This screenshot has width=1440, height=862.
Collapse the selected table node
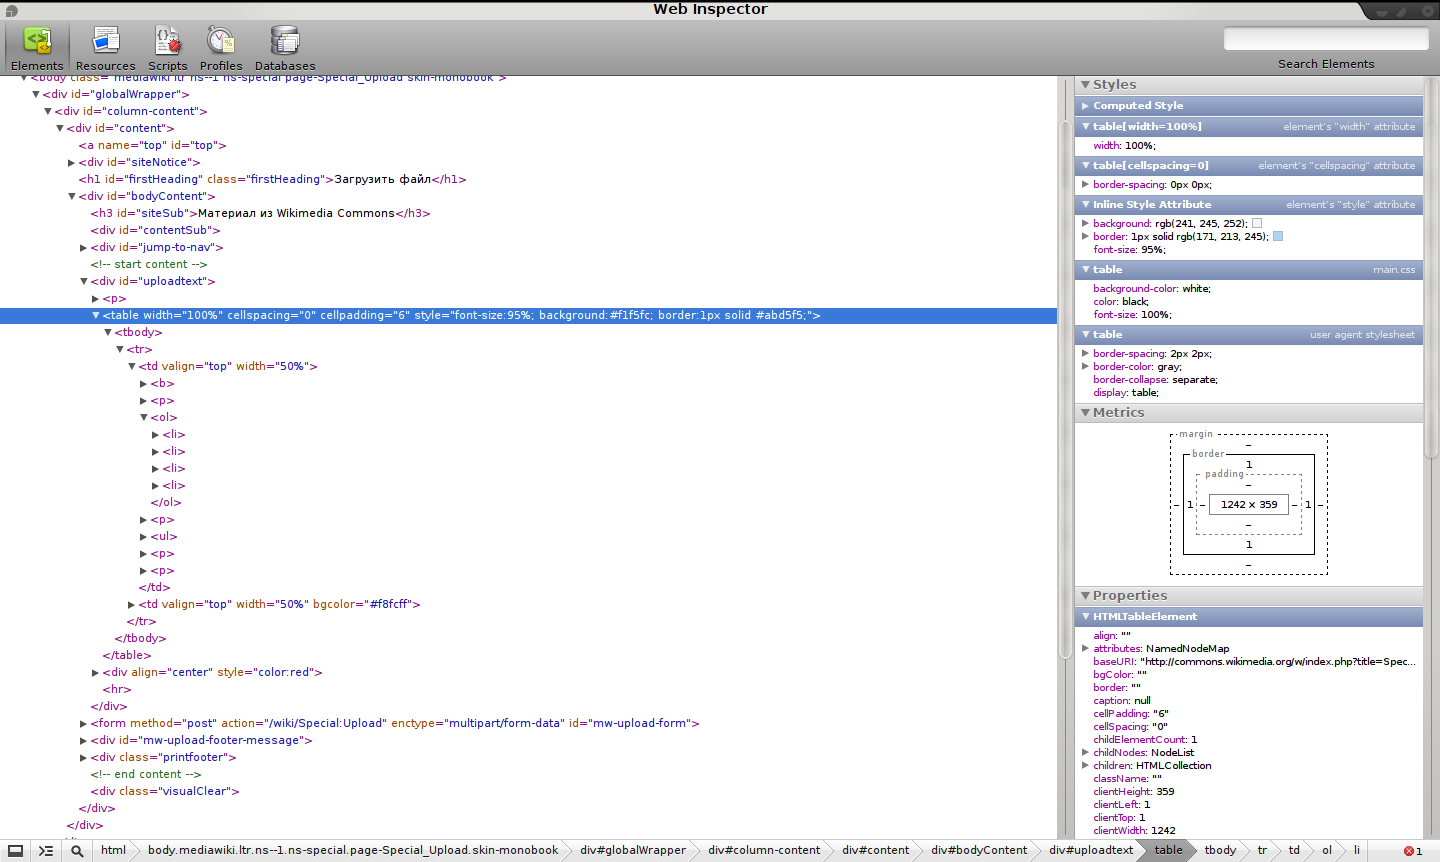tap(96, 315)
